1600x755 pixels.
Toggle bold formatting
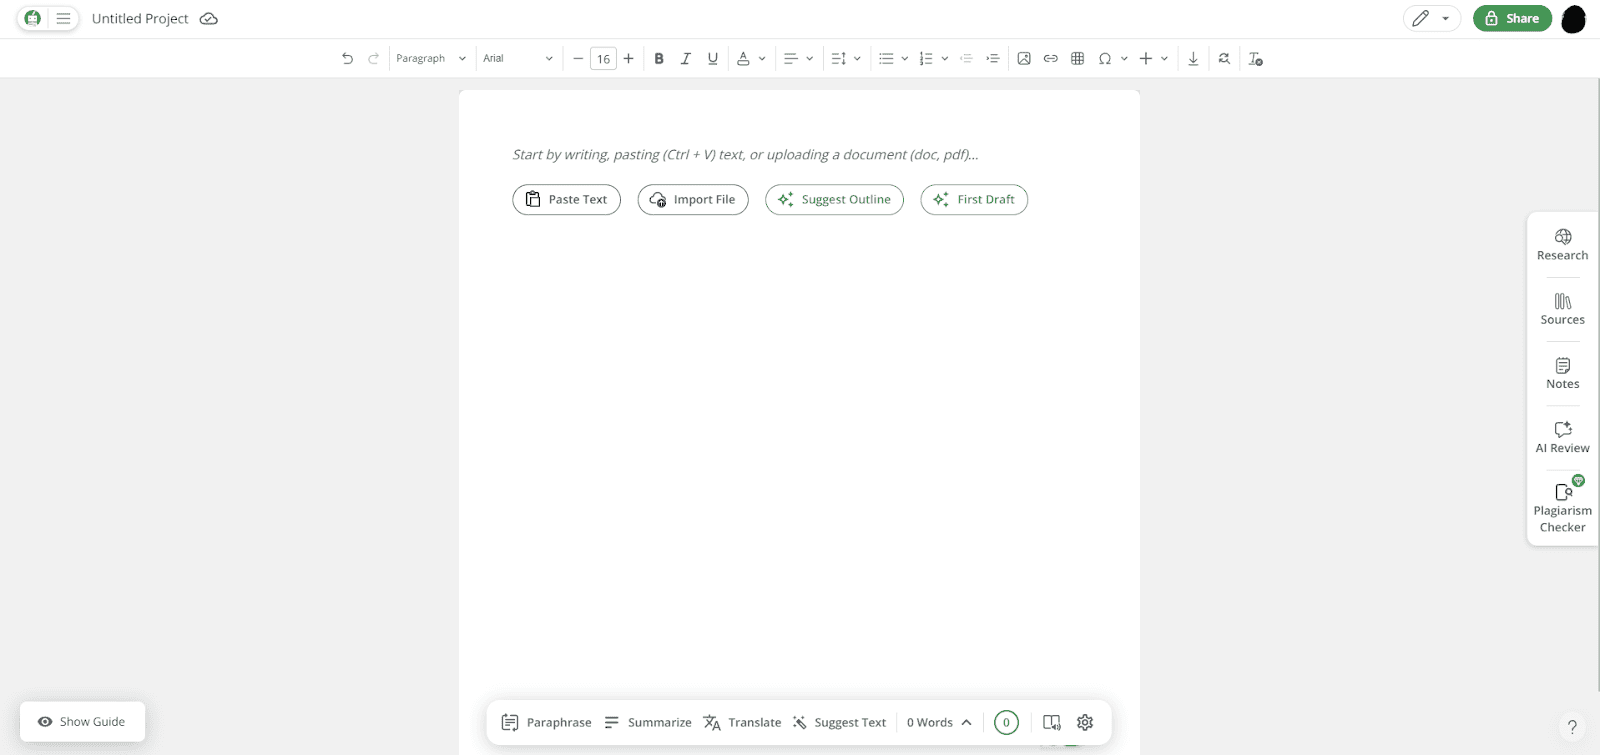coord(659,59)
